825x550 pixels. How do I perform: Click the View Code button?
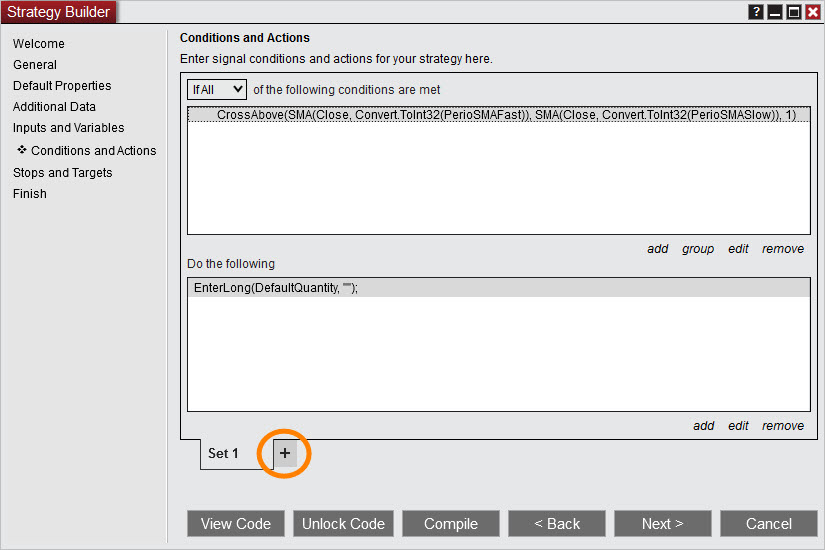(x=236, y=524)
